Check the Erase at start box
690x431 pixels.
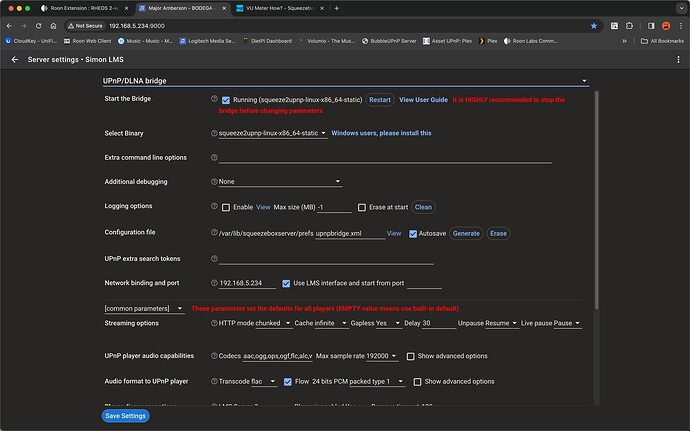coord(362,207)
